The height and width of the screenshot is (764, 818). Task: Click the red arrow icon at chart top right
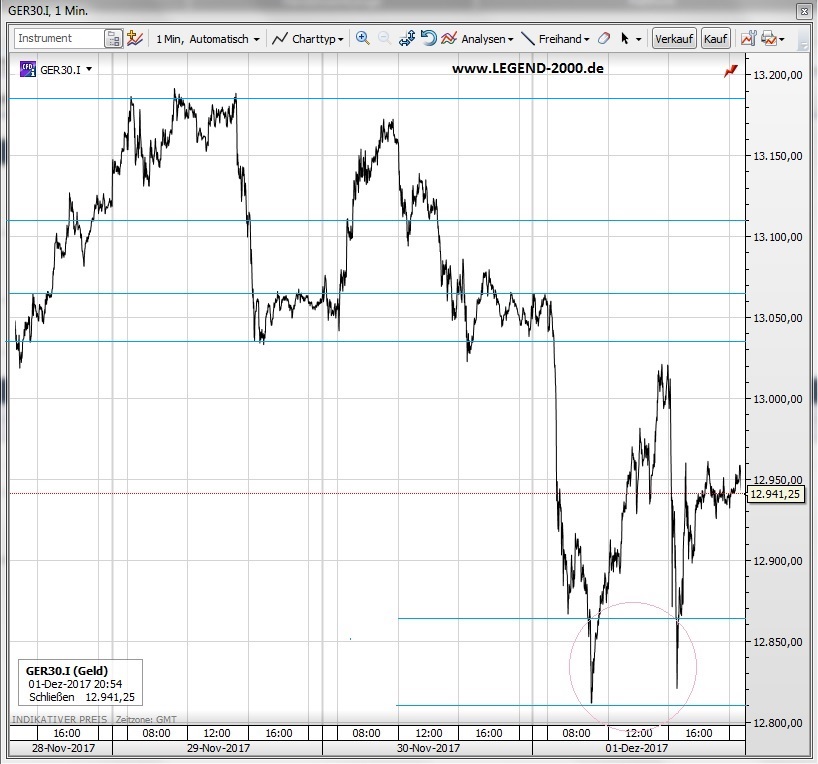731,71
